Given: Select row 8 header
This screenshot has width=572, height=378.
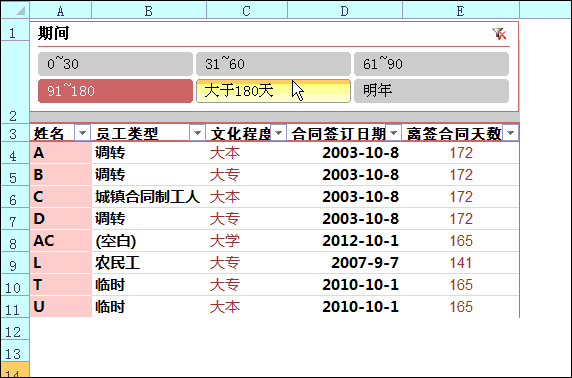Looking at the screenshot, I should click(15, 241).
